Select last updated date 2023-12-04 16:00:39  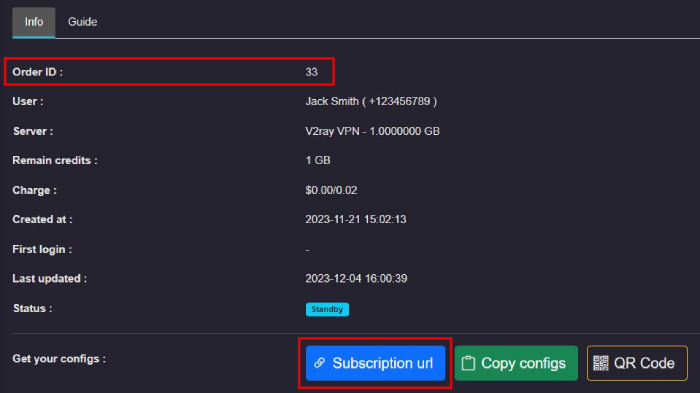point(356,279)
